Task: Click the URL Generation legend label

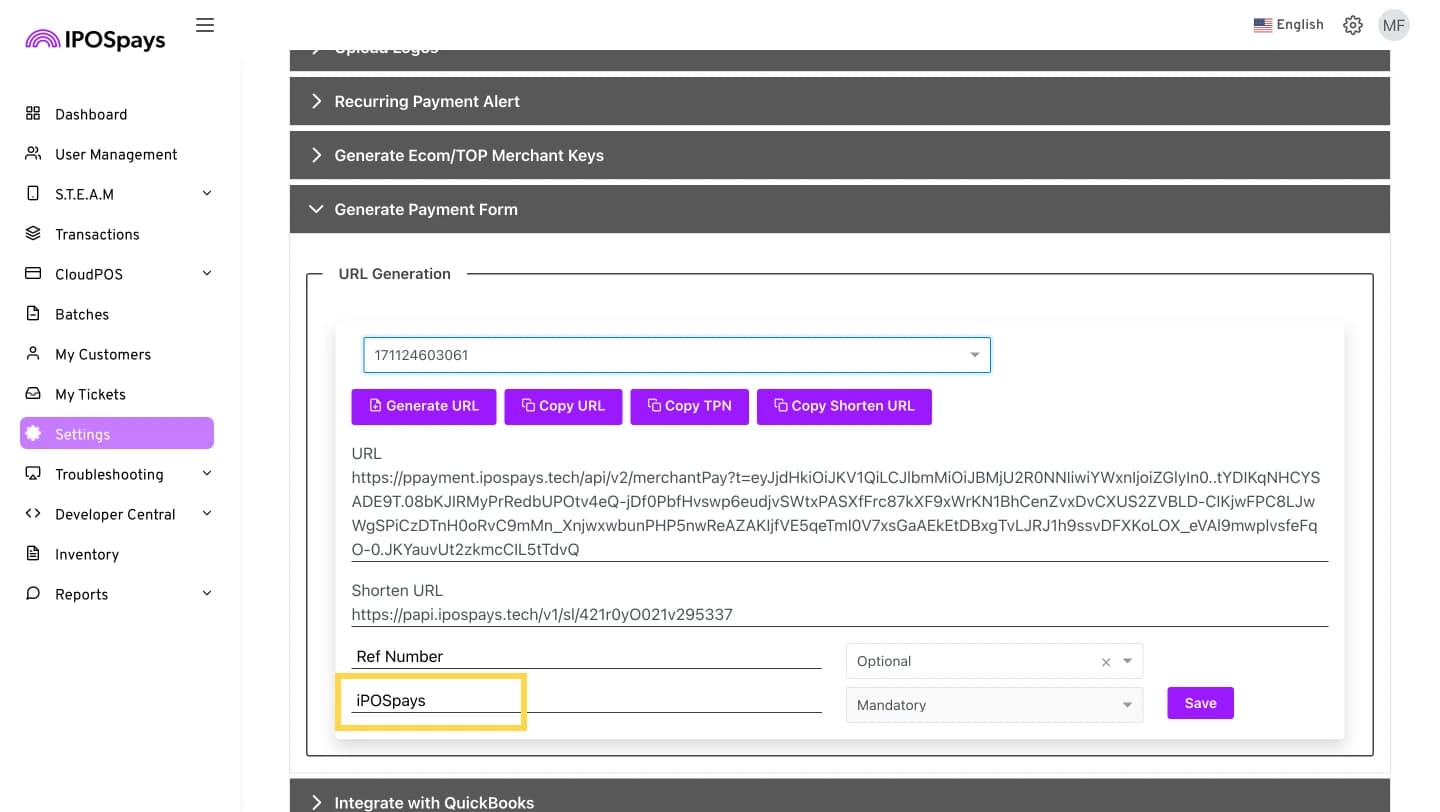Action: pyautogui.click(x=395, y=274)
